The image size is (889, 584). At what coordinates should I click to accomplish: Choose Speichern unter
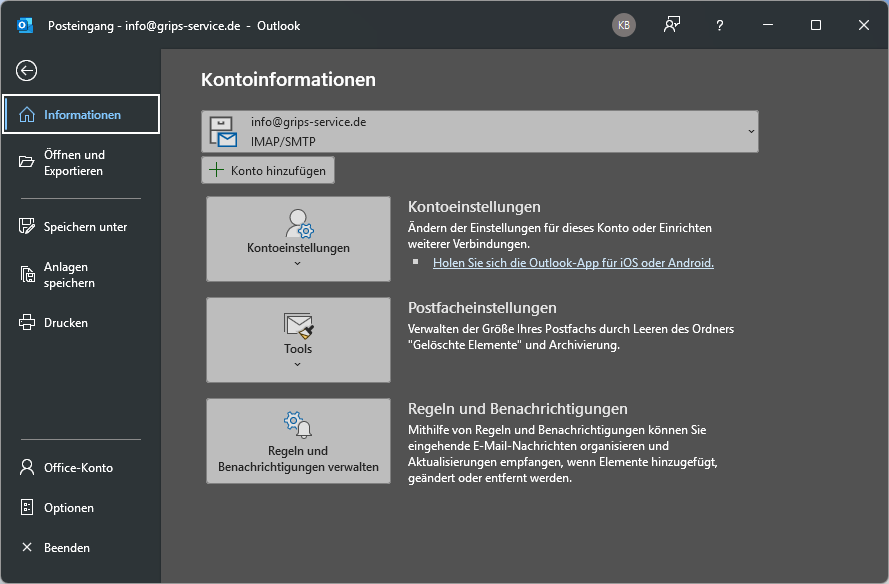81,227
